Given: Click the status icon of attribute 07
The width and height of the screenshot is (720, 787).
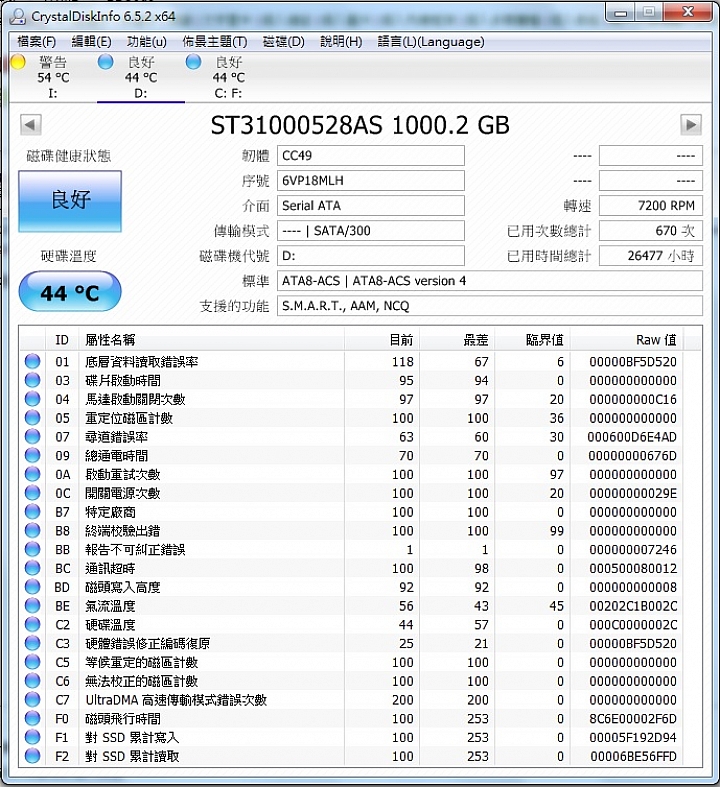Looking at the screenshot, I should click(x=33, y=436).
